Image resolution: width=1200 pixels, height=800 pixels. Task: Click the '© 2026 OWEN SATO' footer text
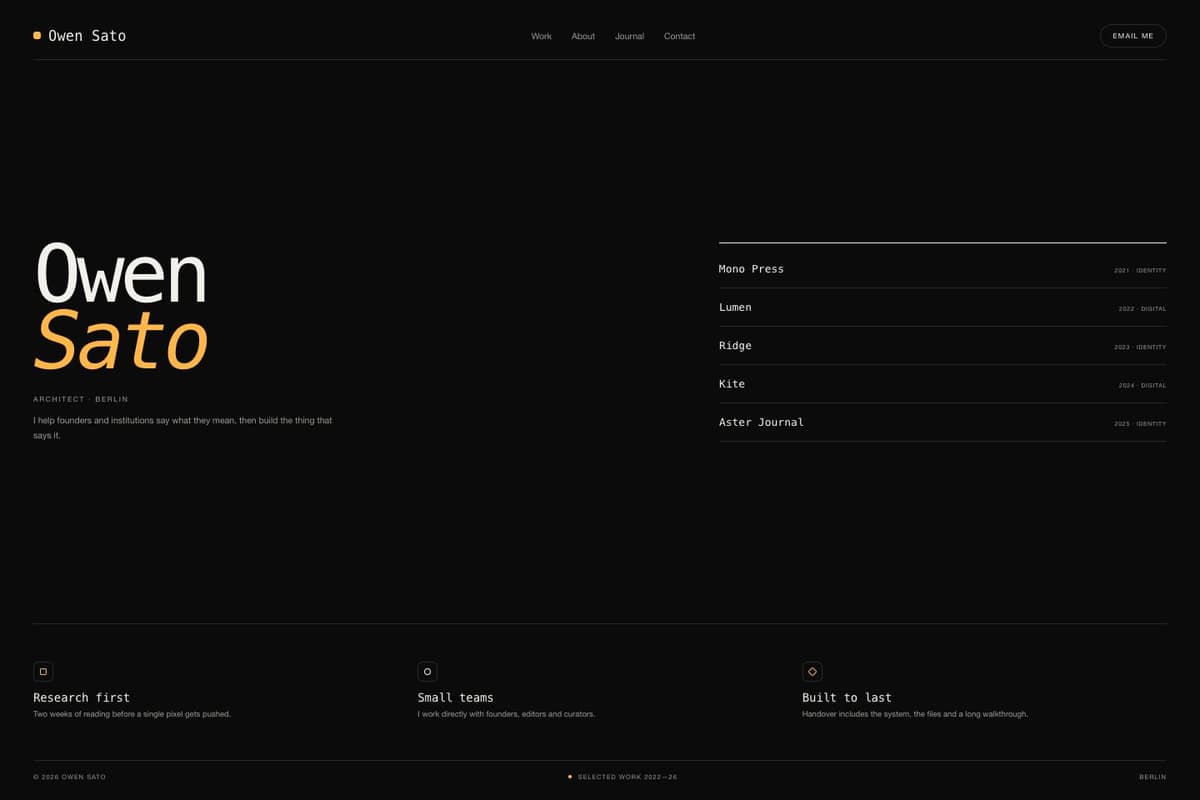[69, 777]
